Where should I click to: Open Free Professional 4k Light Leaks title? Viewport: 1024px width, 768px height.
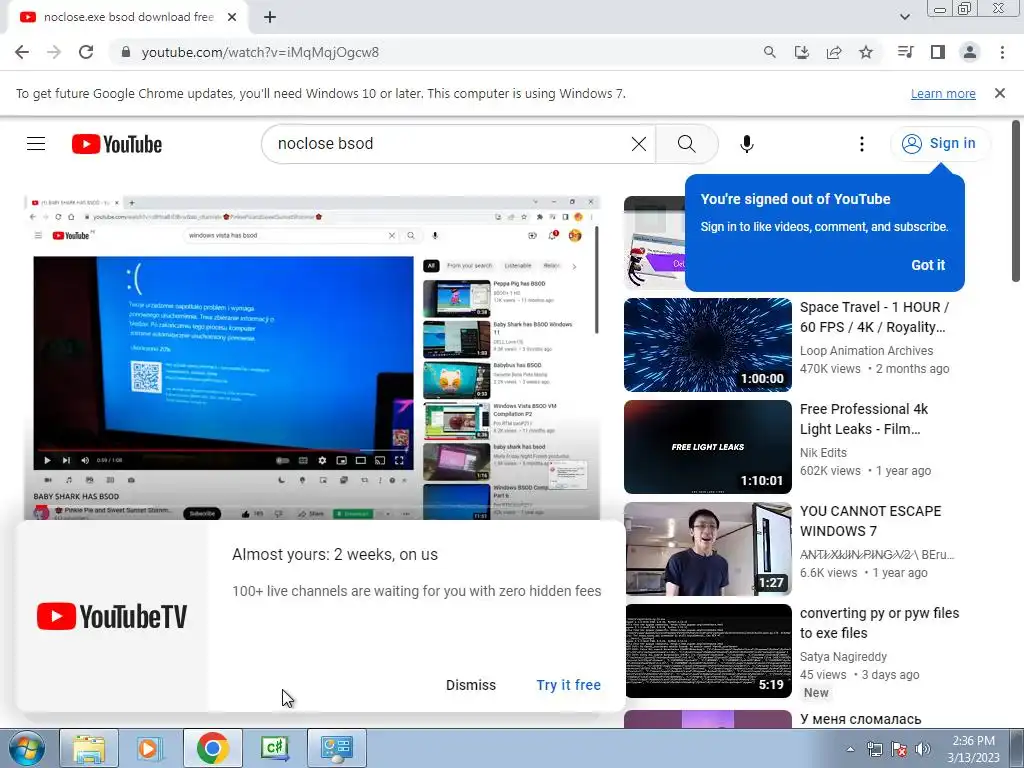863,419
